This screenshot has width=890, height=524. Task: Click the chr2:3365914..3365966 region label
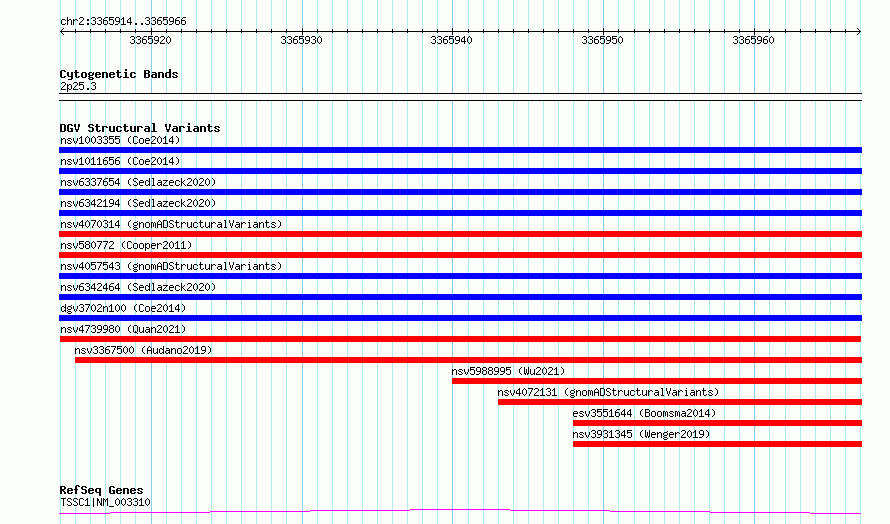123,21
